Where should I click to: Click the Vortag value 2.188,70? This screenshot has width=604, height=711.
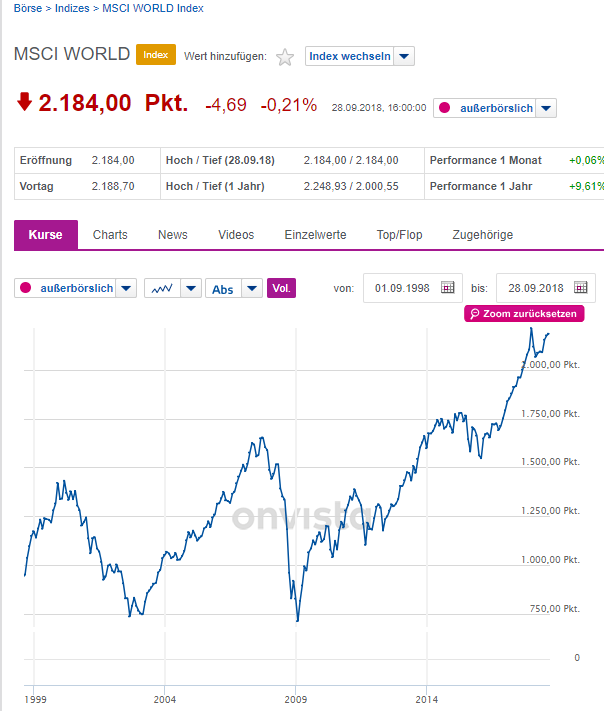click(113, 186)
